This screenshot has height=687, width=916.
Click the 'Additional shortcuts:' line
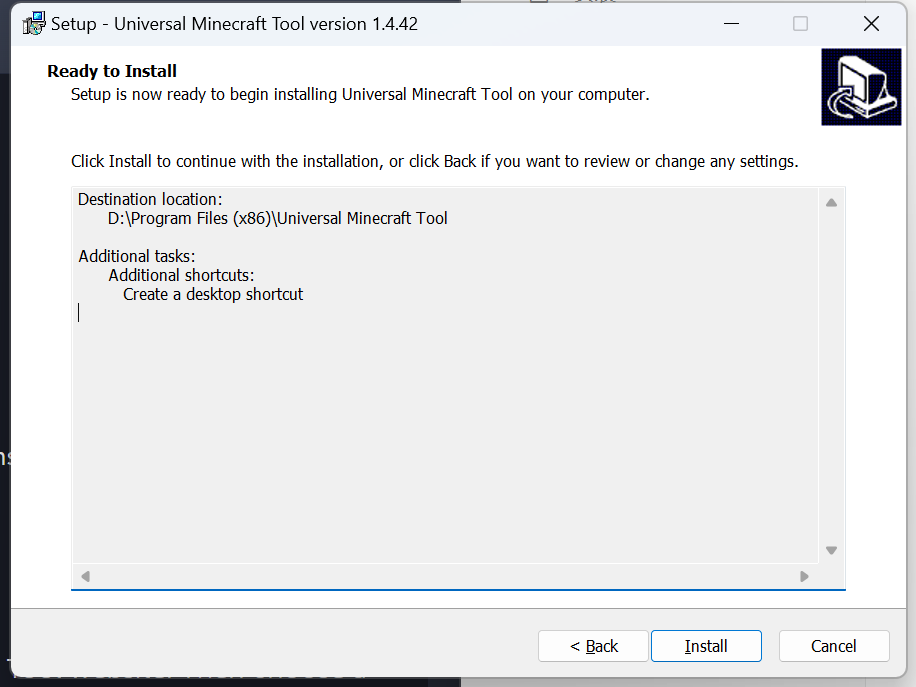(181, 275)
